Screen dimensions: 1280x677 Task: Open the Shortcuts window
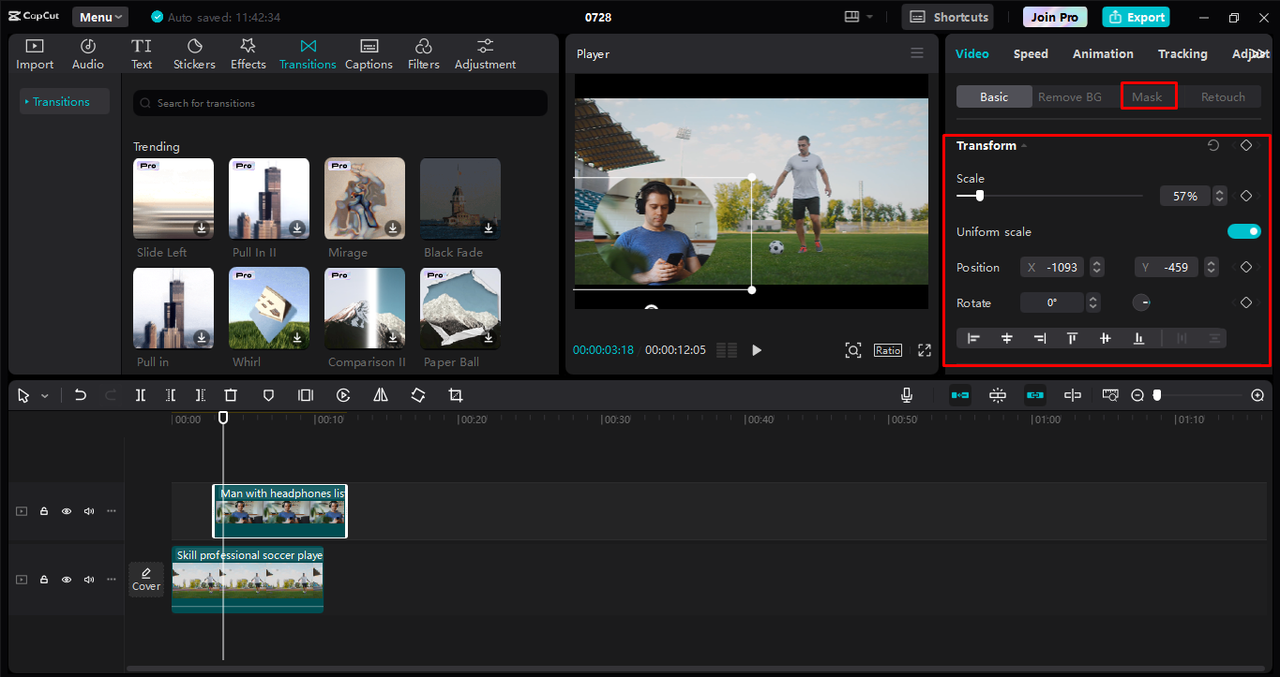click(949, 17)
